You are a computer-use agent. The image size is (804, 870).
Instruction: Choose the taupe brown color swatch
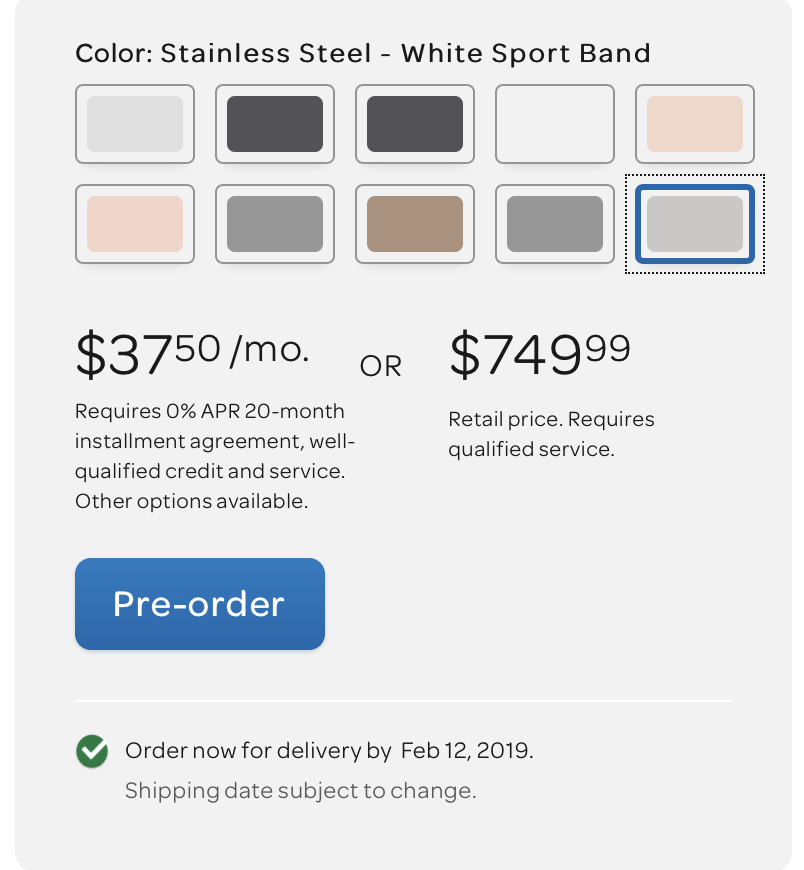coord(415,224)
